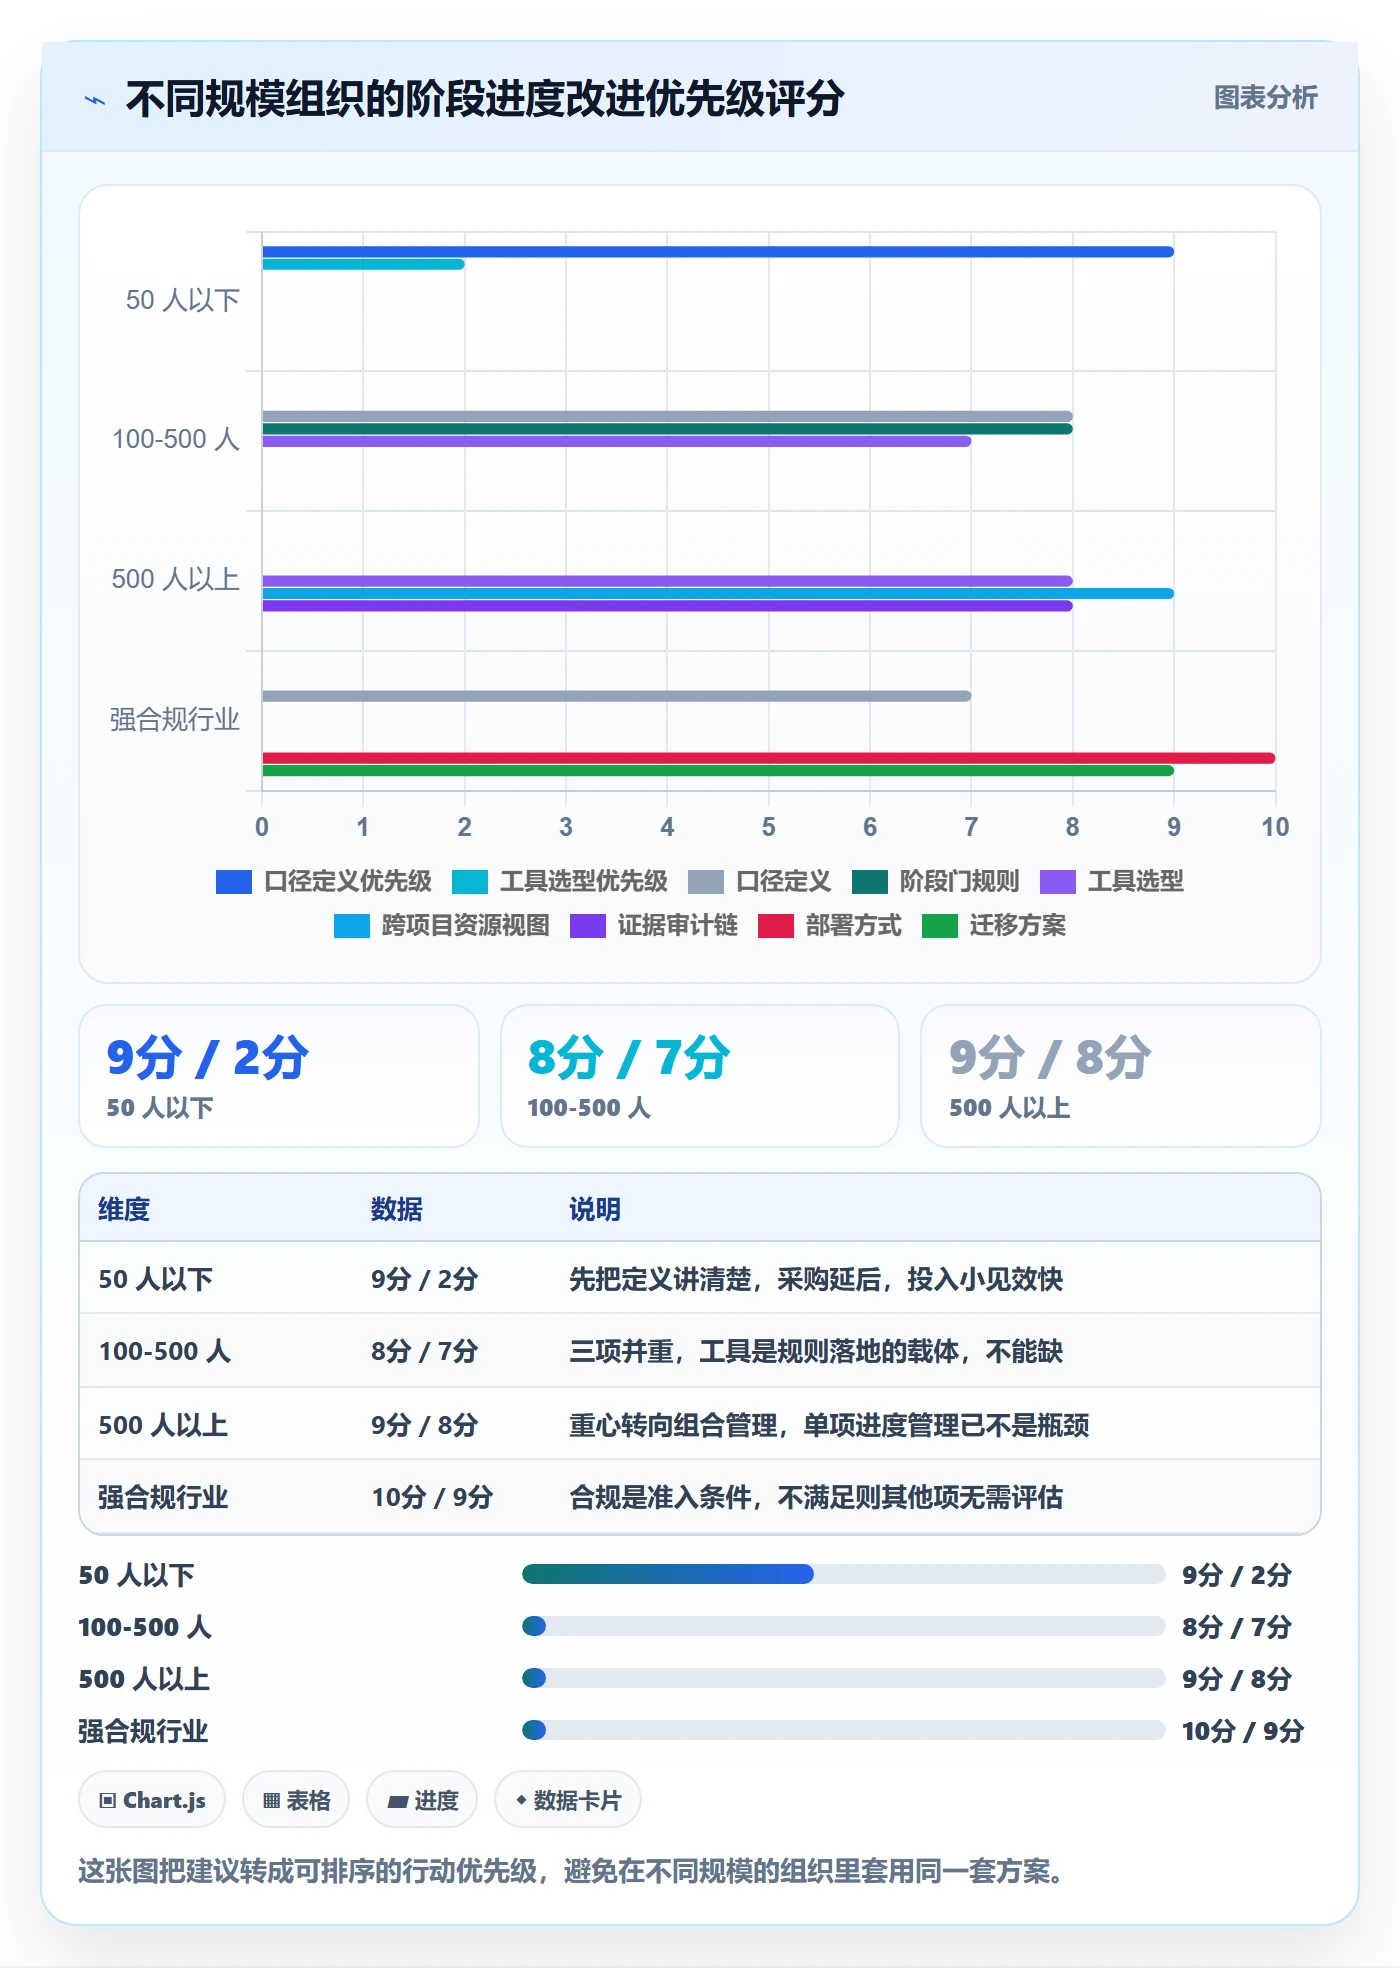1400x1968 pixels.
Task: Click the 维度 column header
Action: point(124,1210)
